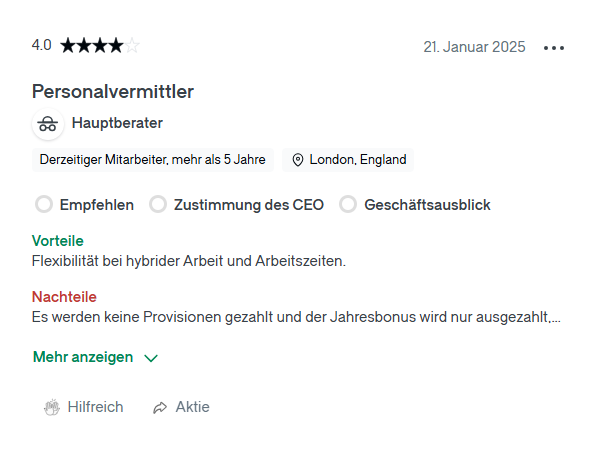Image resolution: width=606 pixels, height=460 pixels.
Task: Expand truncated Nachteile text ellipsis
Action: 555,318
